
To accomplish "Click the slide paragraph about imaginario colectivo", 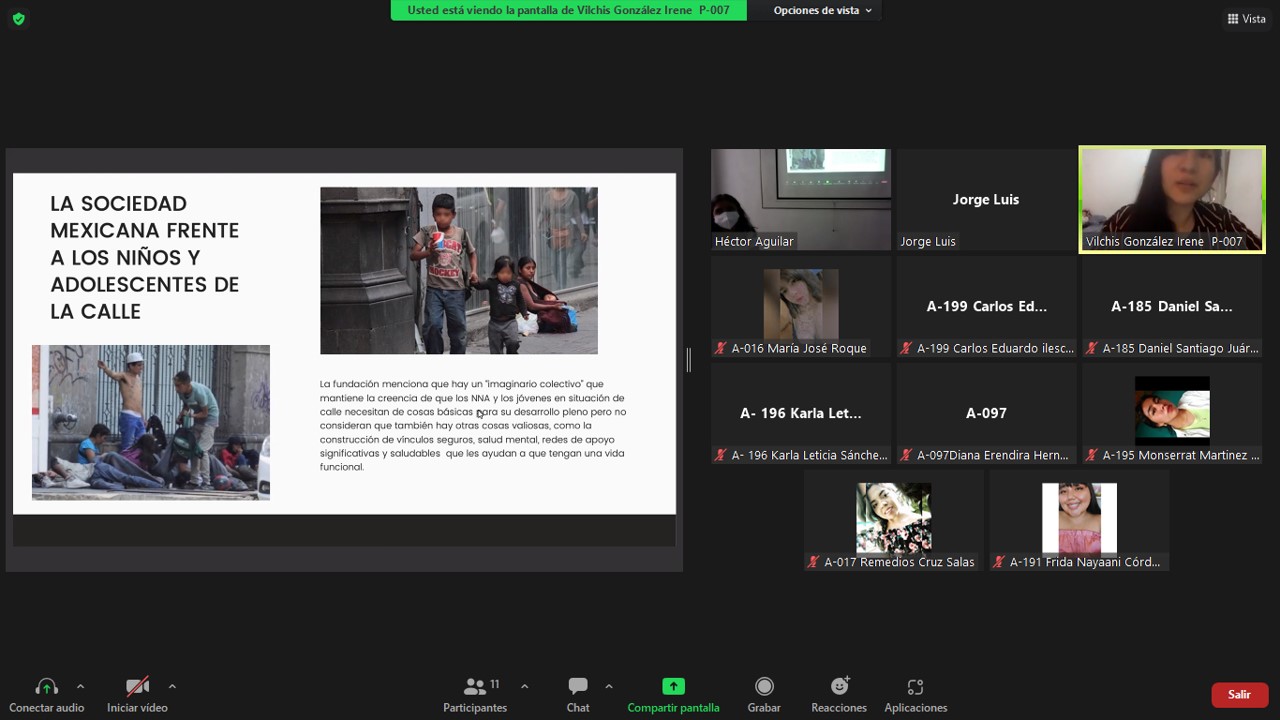I will [x=473, y=425].
